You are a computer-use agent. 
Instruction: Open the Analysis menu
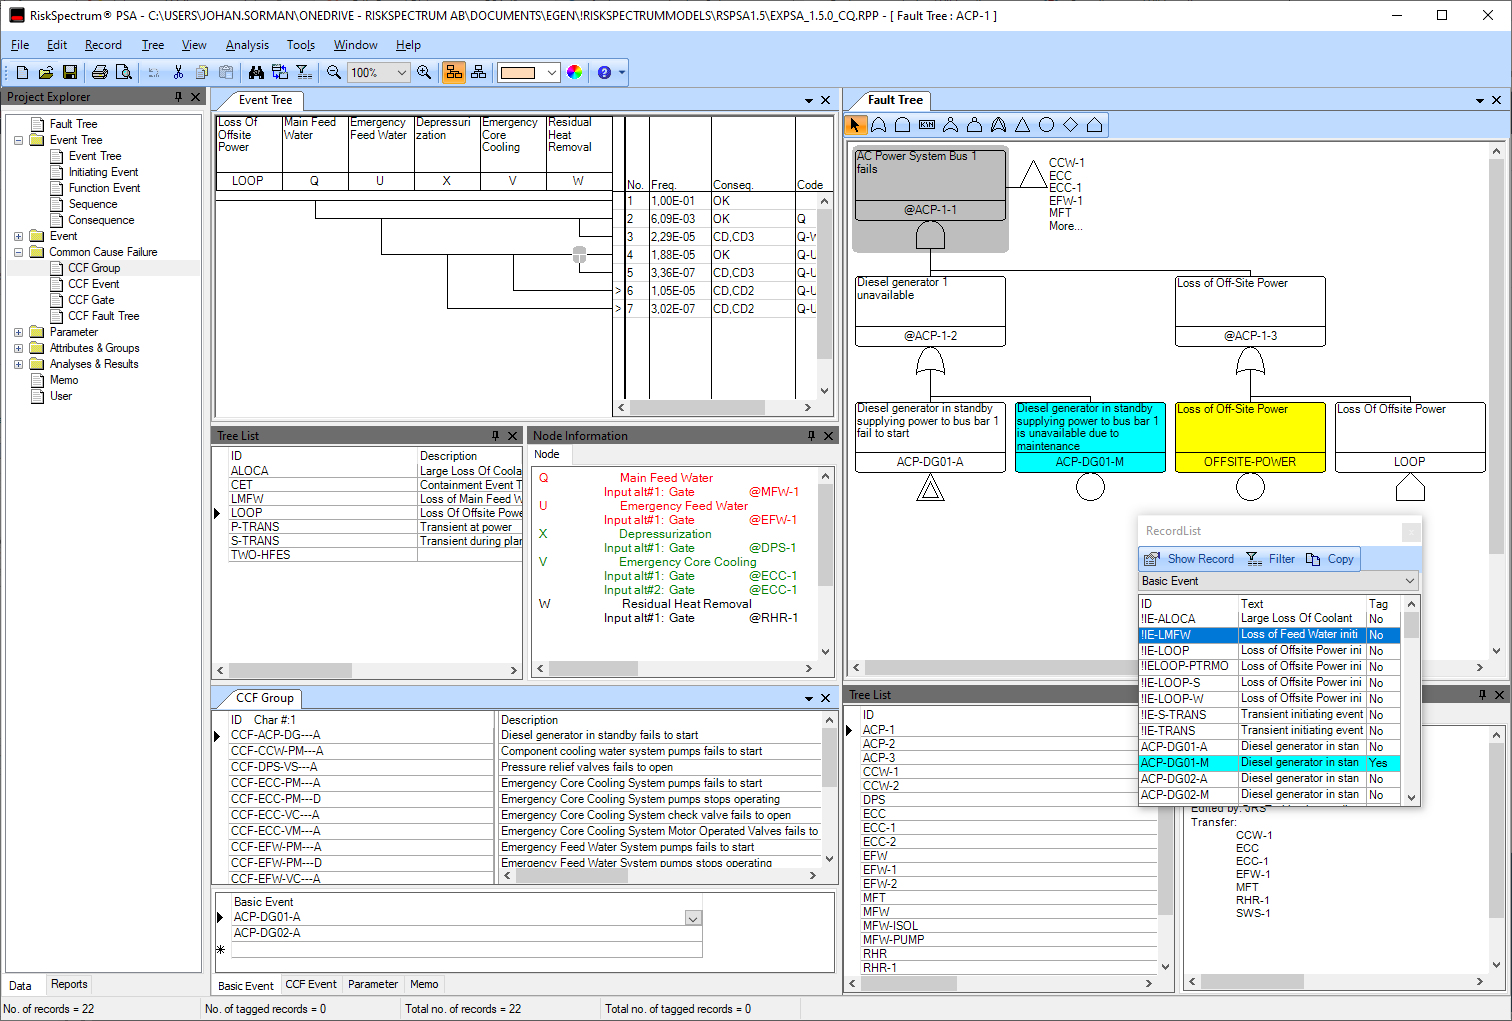(x=247, y=45)
